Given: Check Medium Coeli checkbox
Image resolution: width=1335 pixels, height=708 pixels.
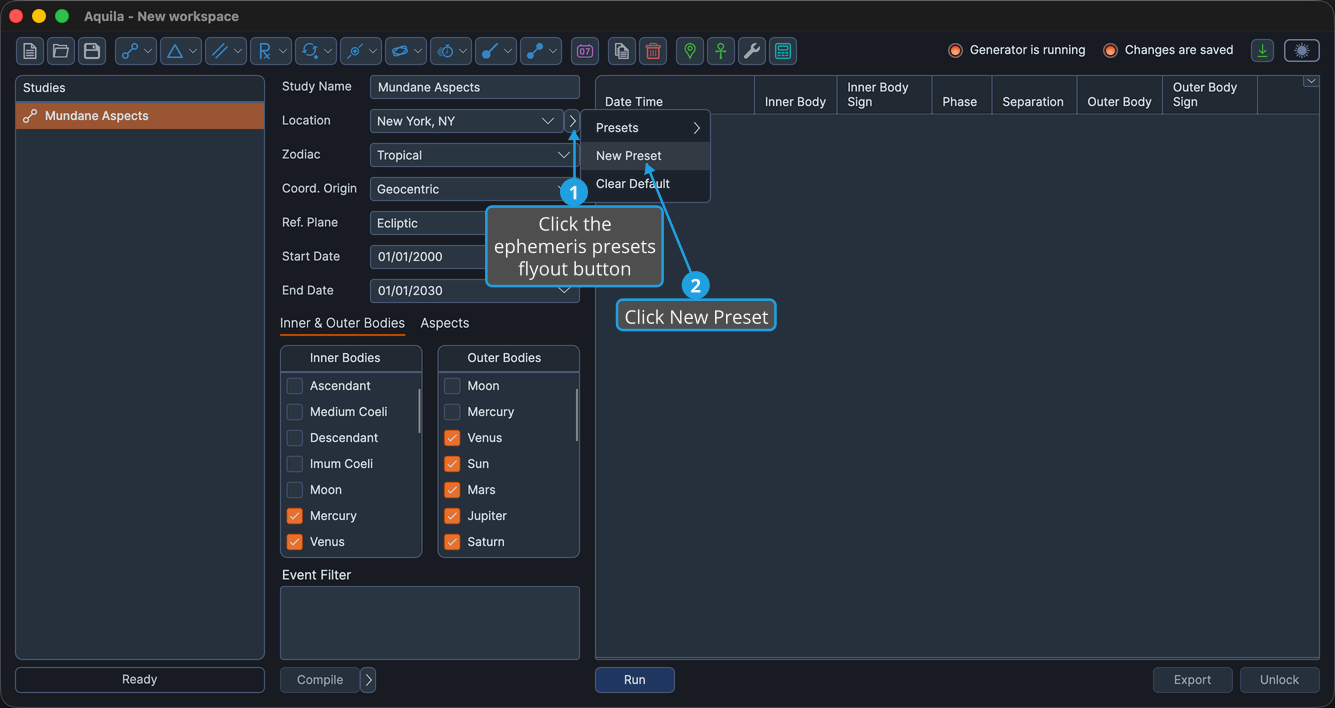Looking at the screenshot, I should pyautogui.click(x=294, y=412).
